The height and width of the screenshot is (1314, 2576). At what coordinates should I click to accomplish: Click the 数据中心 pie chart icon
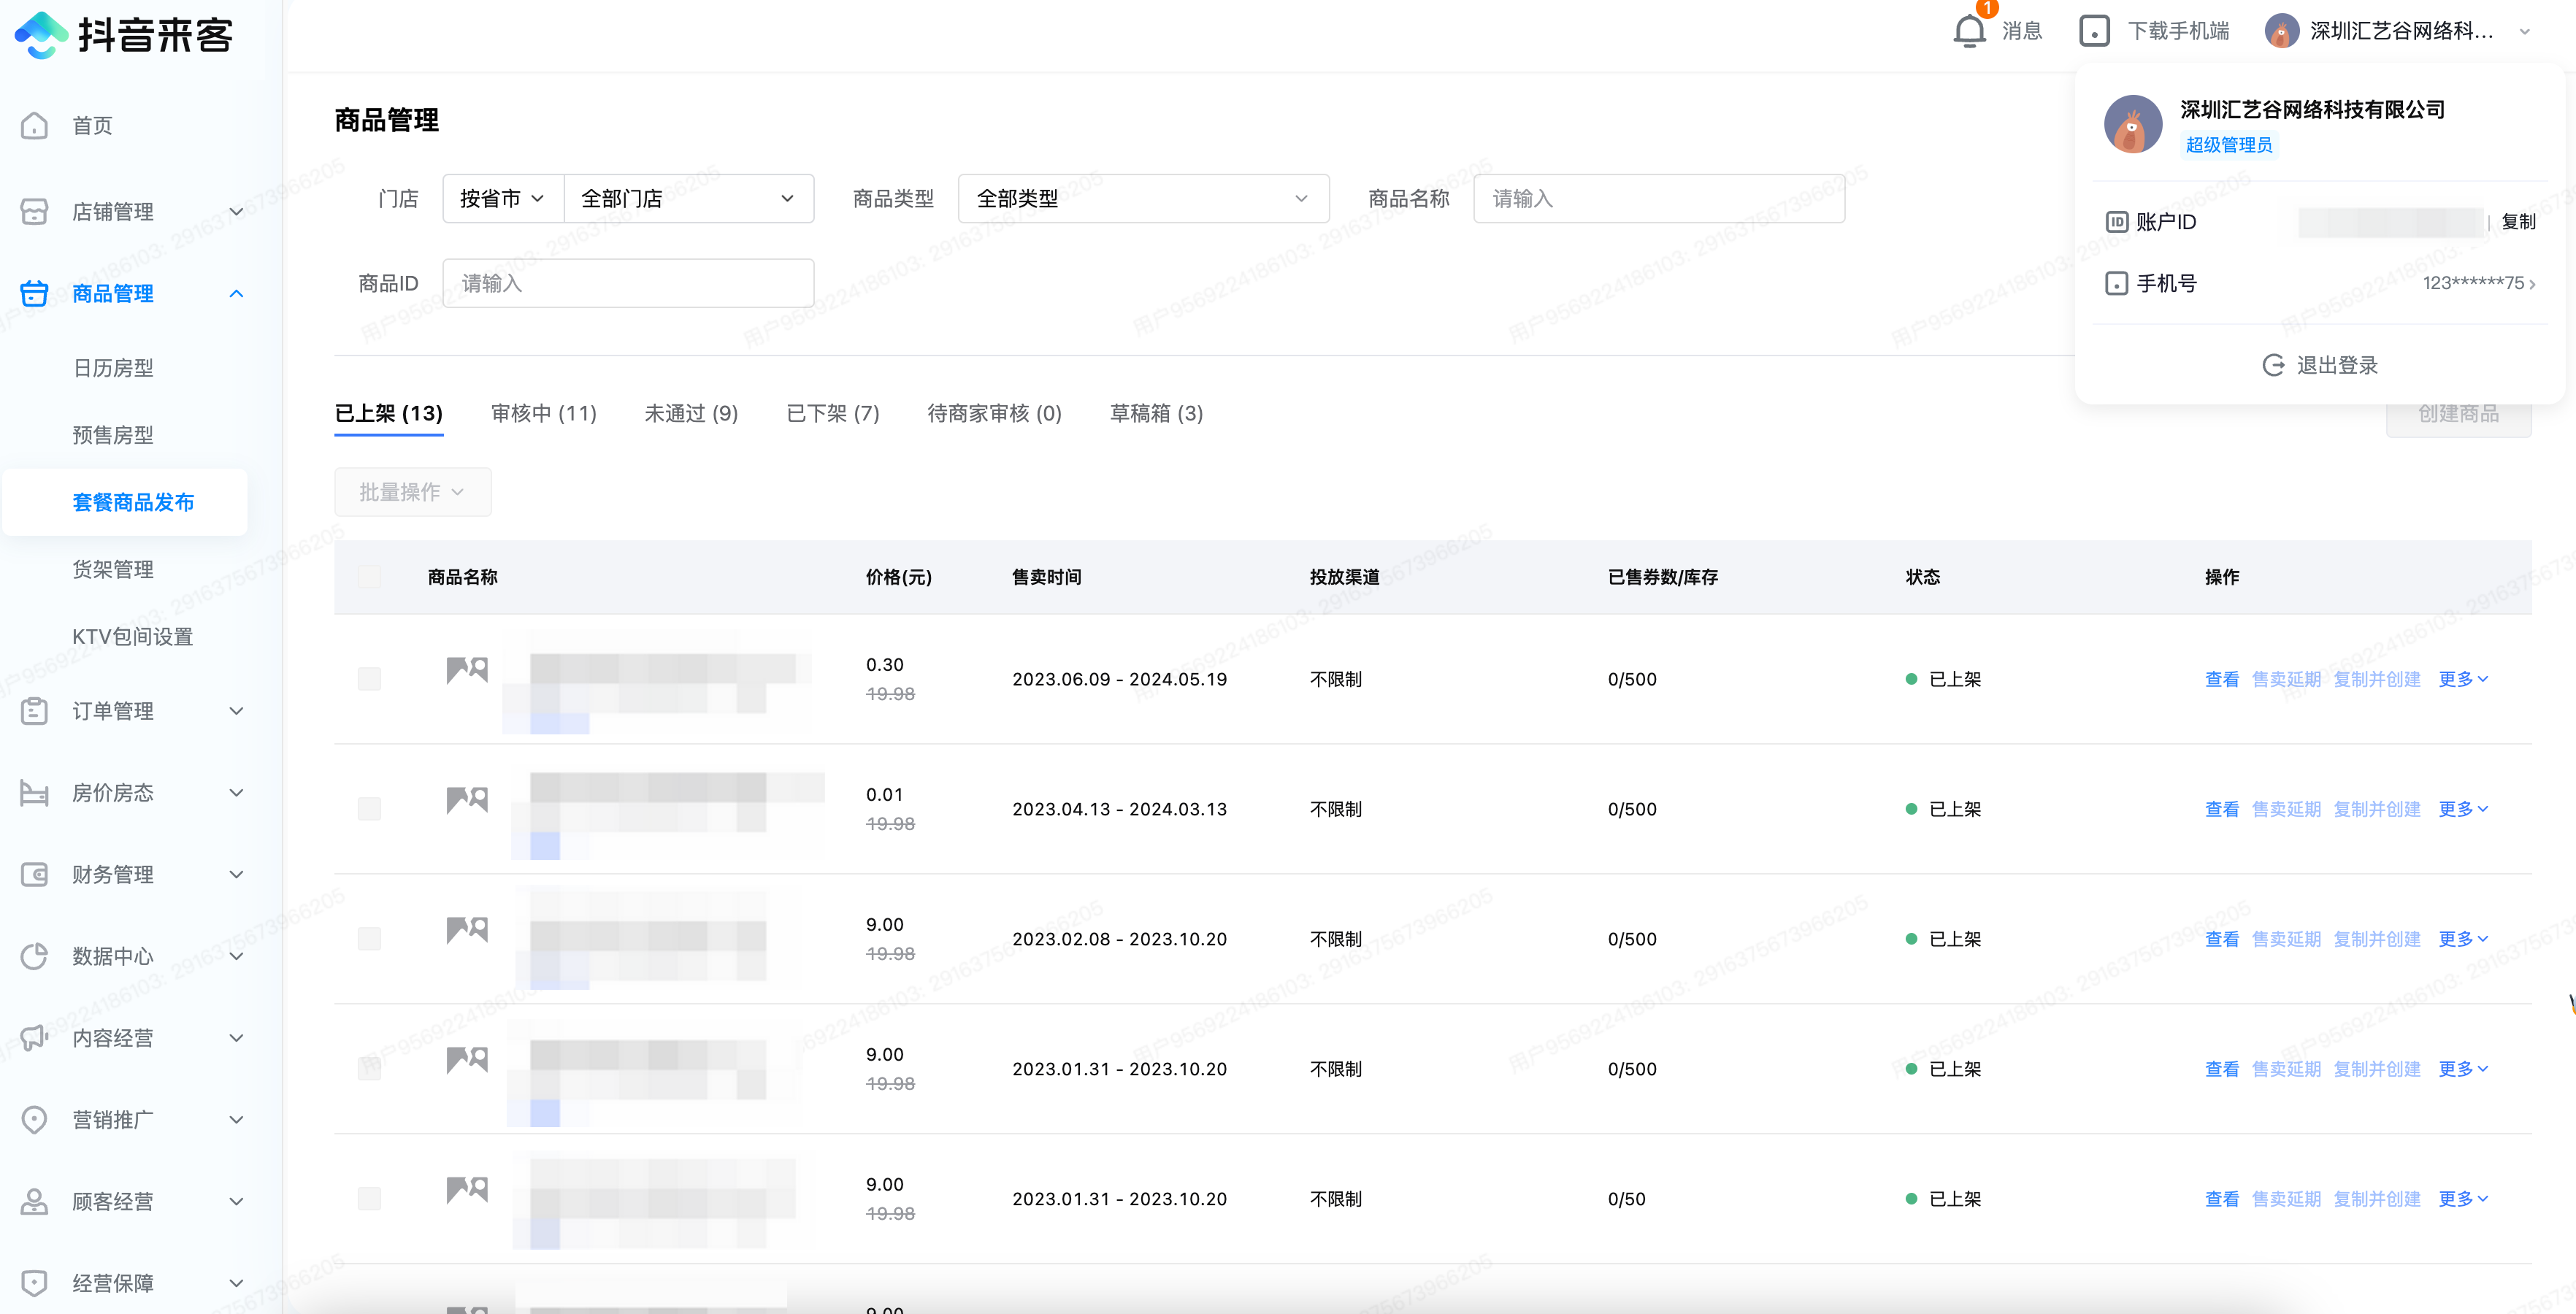click(34, 956)
